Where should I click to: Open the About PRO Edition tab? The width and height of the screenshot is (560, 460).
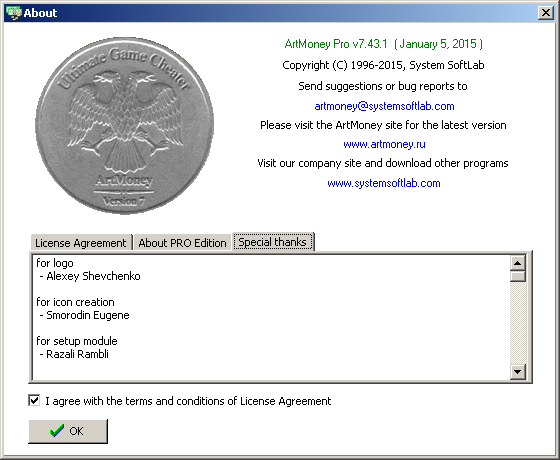pos(182,243)
